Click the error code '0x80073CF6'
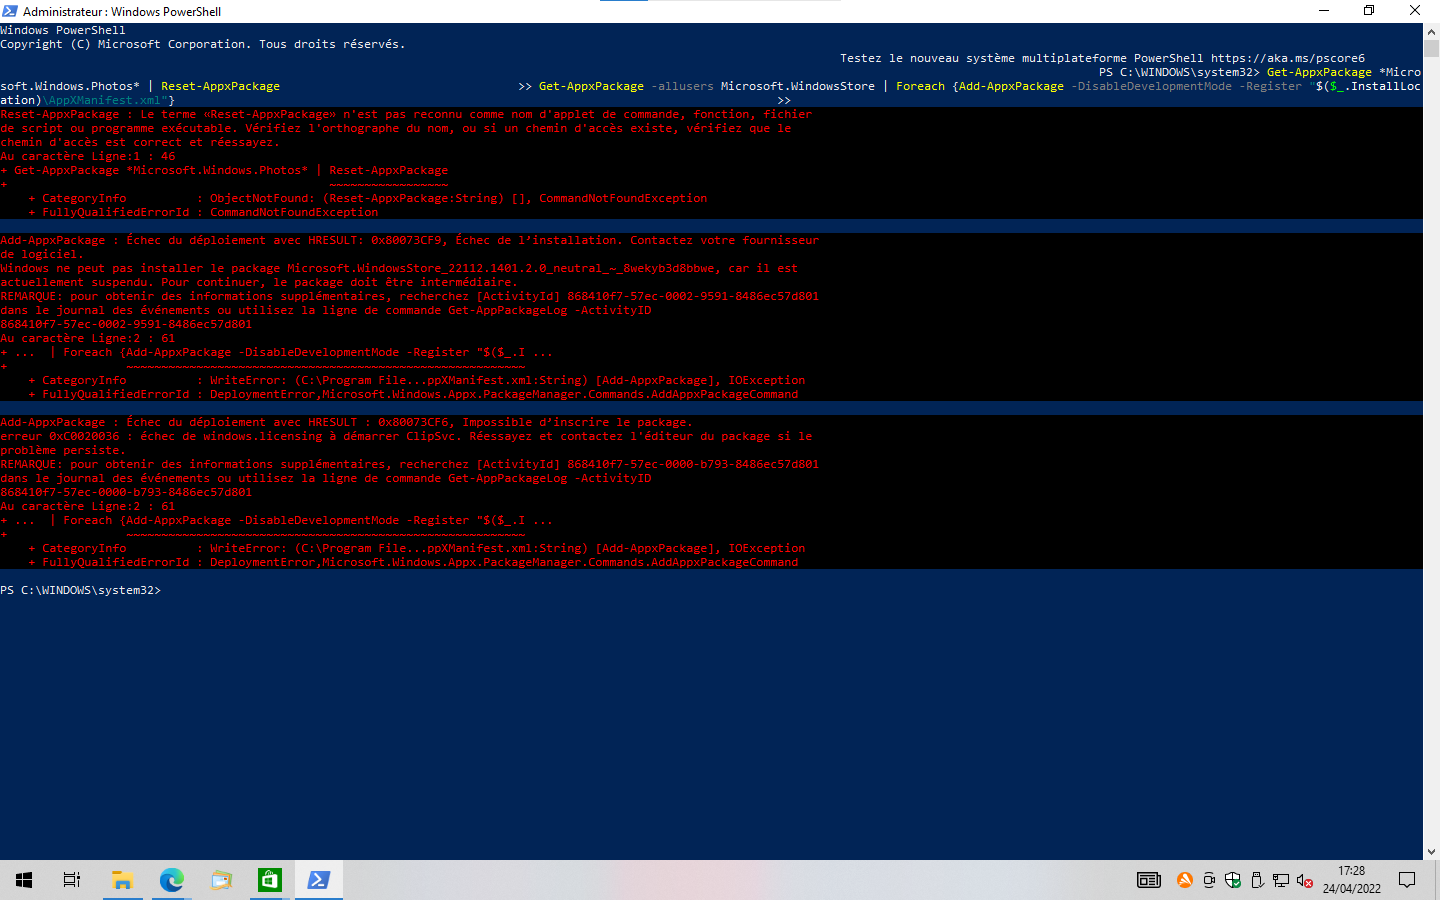This screenshot has height=900, width=1440. (x=413, y=422)
